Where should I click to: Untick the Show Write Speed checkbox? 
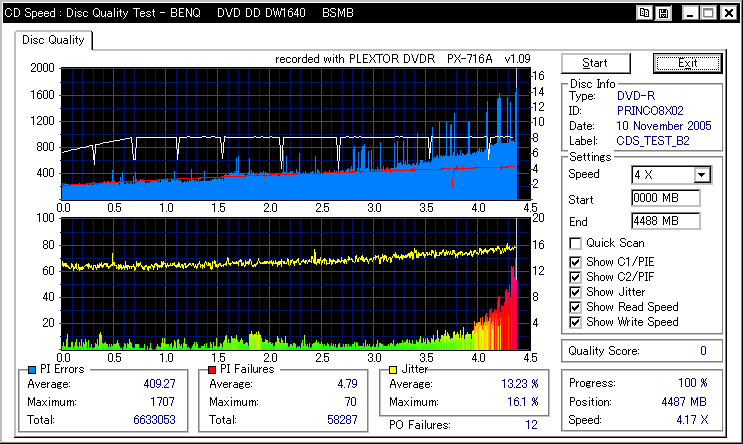tap(575, 322)
